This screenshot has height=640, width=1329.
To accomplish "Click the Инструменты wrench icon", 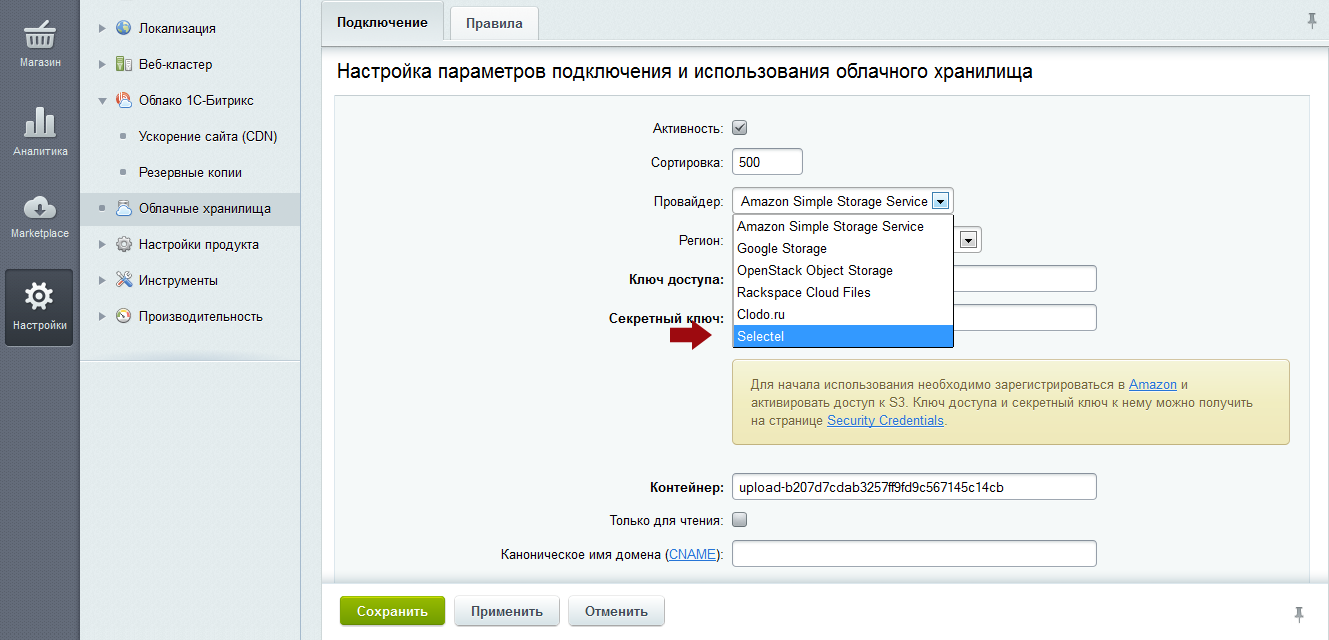I will pos(124,280).
